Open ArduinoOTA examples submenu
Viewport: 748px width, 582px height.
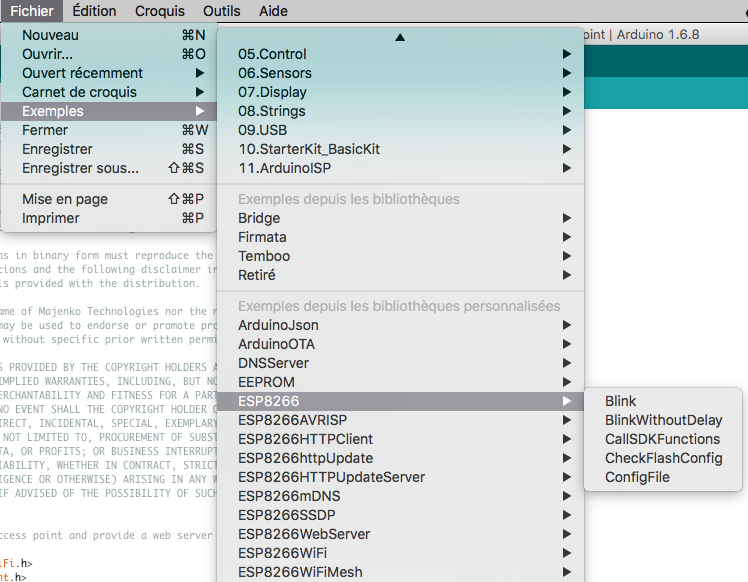(400, 344)
